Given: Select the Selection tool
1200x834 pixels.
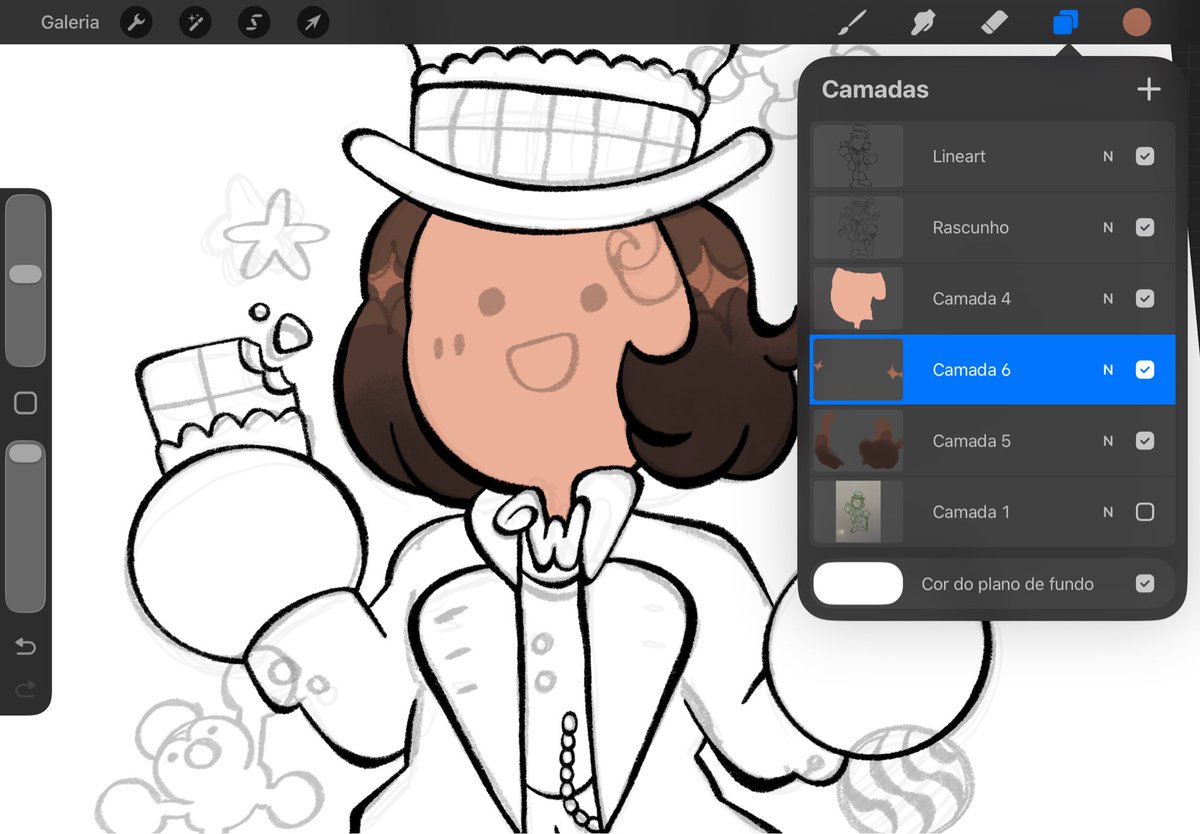Looking at the screenshot, I should tap(253, 22).
